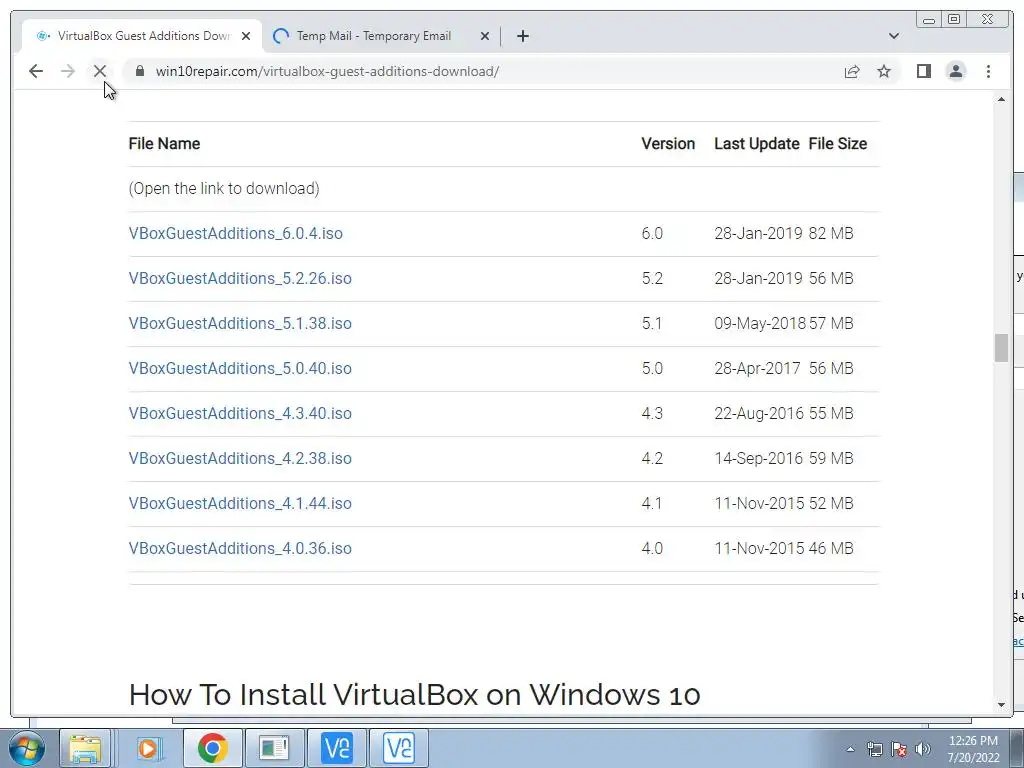This screenshot has width=1024, height=768.
Task: Go back to the previous page
Action: (x=36, y=71)
